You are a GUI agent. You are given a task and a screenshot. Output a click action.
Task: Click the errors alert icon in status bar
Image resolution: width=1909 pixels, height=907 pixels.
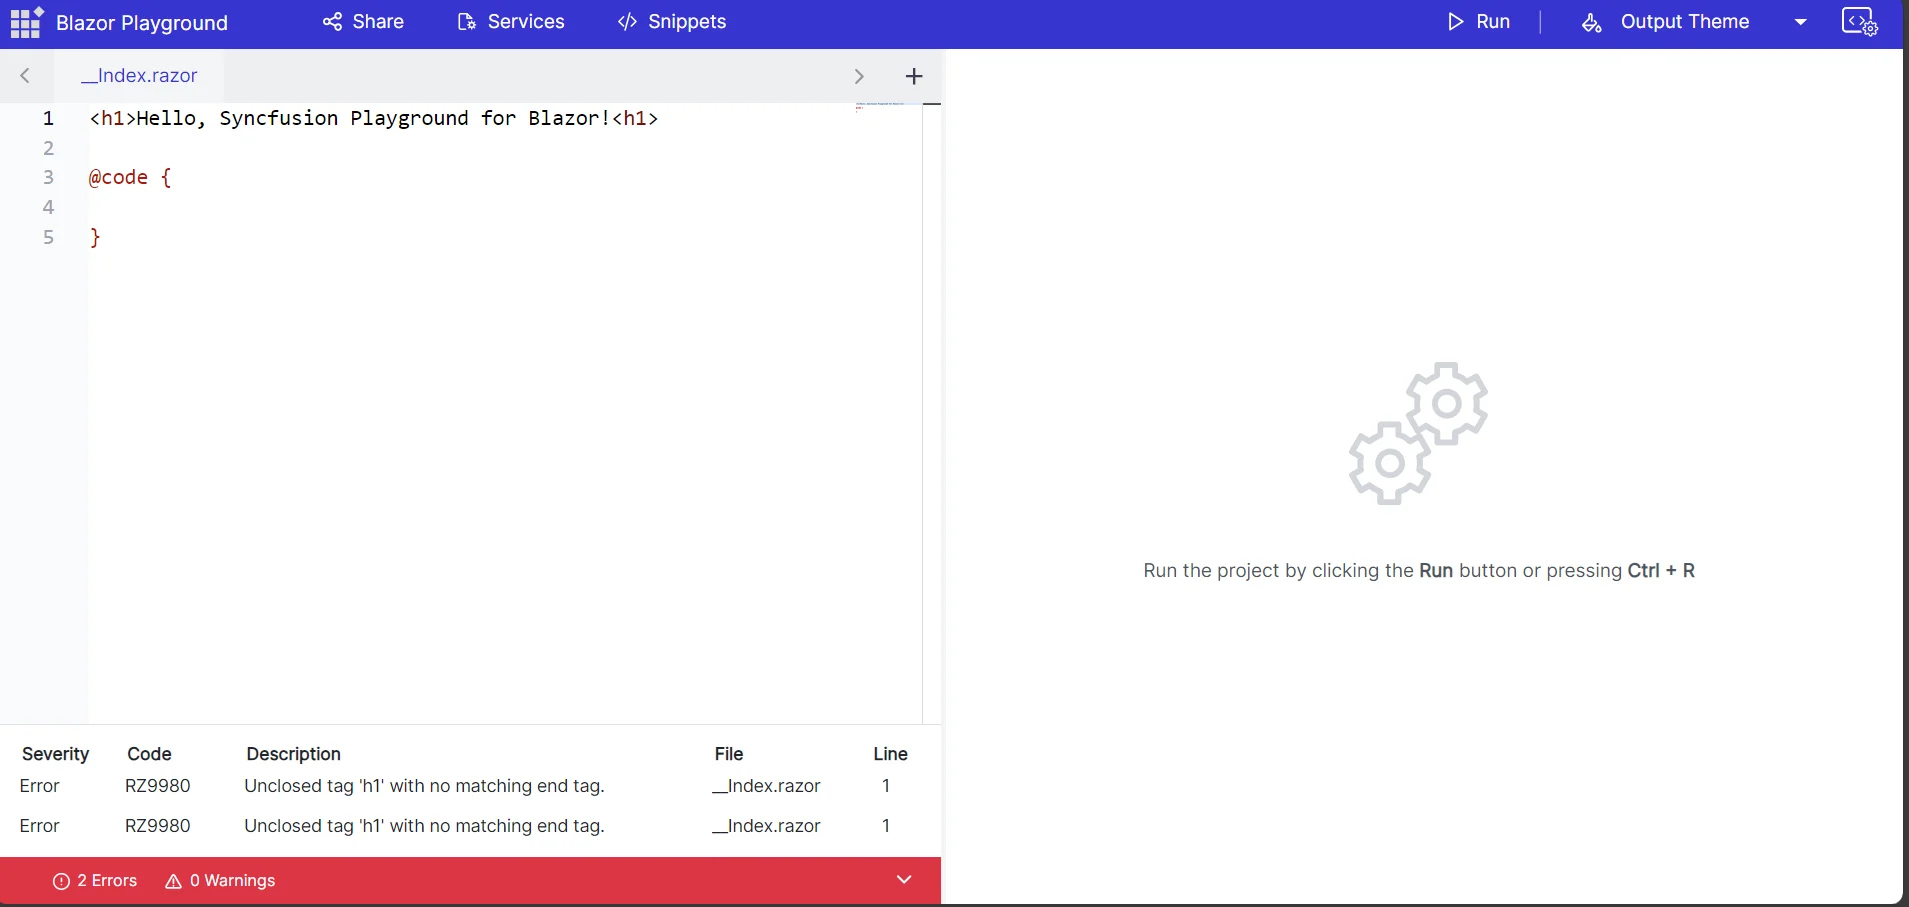click(x=60, y=881)
